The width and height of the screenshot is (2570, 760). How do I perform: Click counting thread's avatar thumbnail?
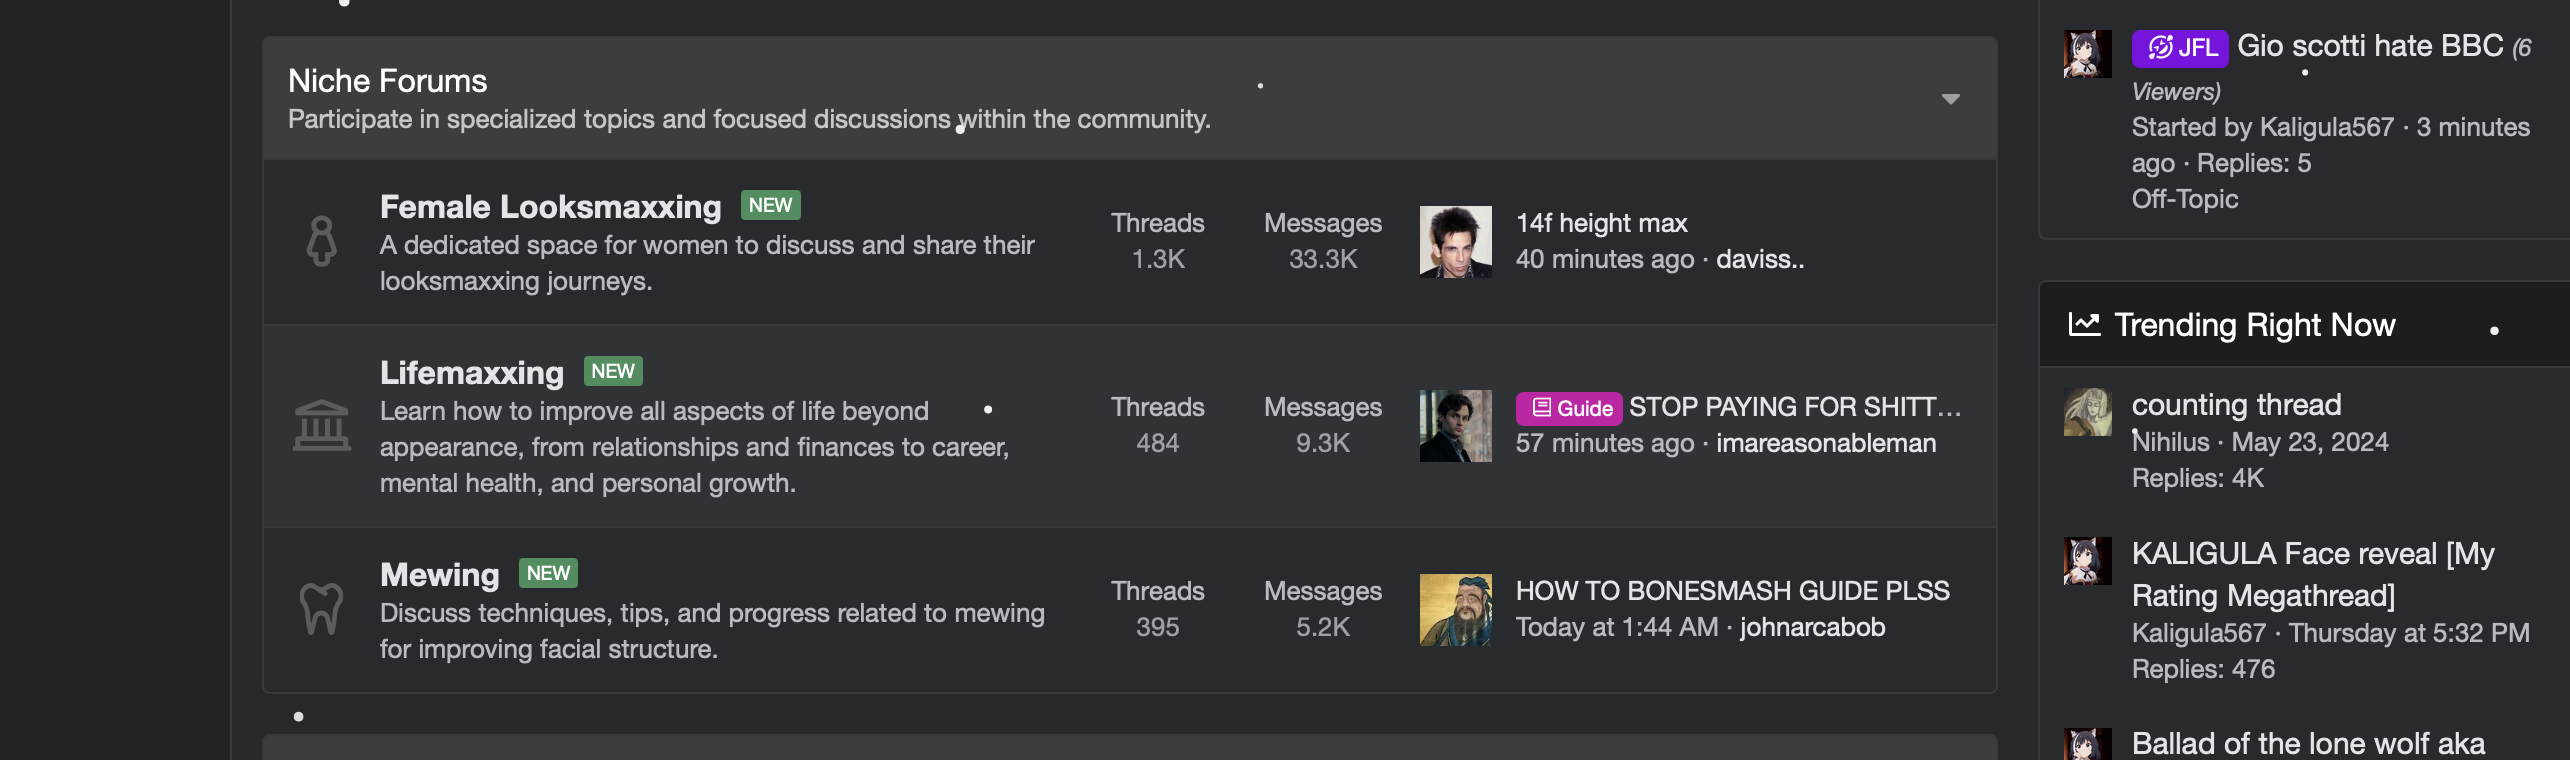(2087, 412)
